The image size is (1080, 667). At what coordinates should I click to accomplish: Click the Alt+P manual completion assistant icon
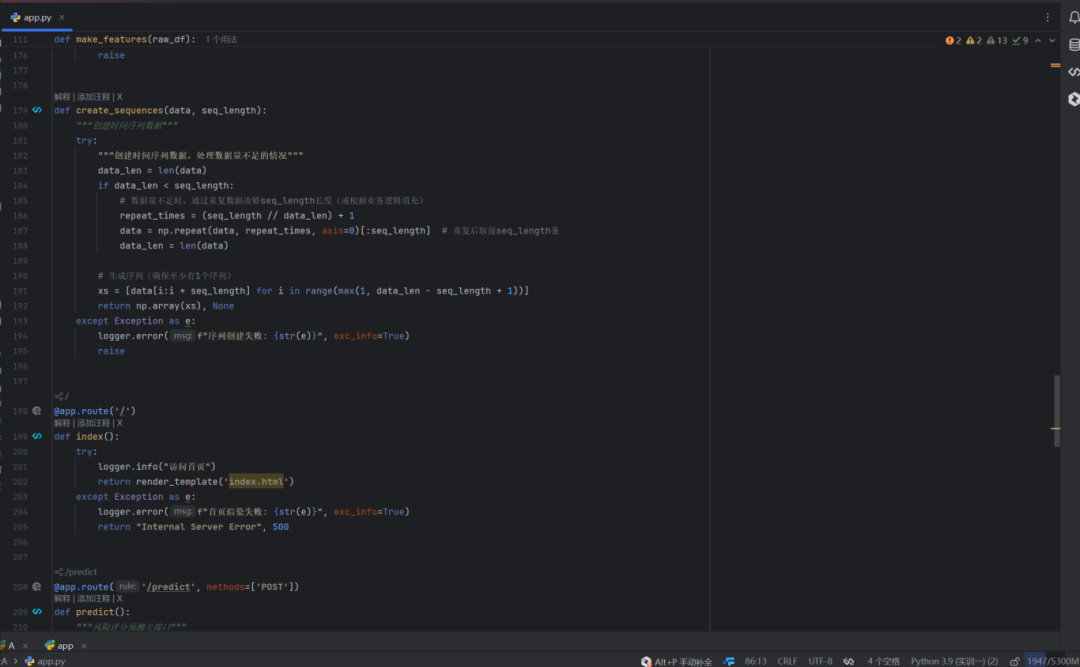[646, 661]
